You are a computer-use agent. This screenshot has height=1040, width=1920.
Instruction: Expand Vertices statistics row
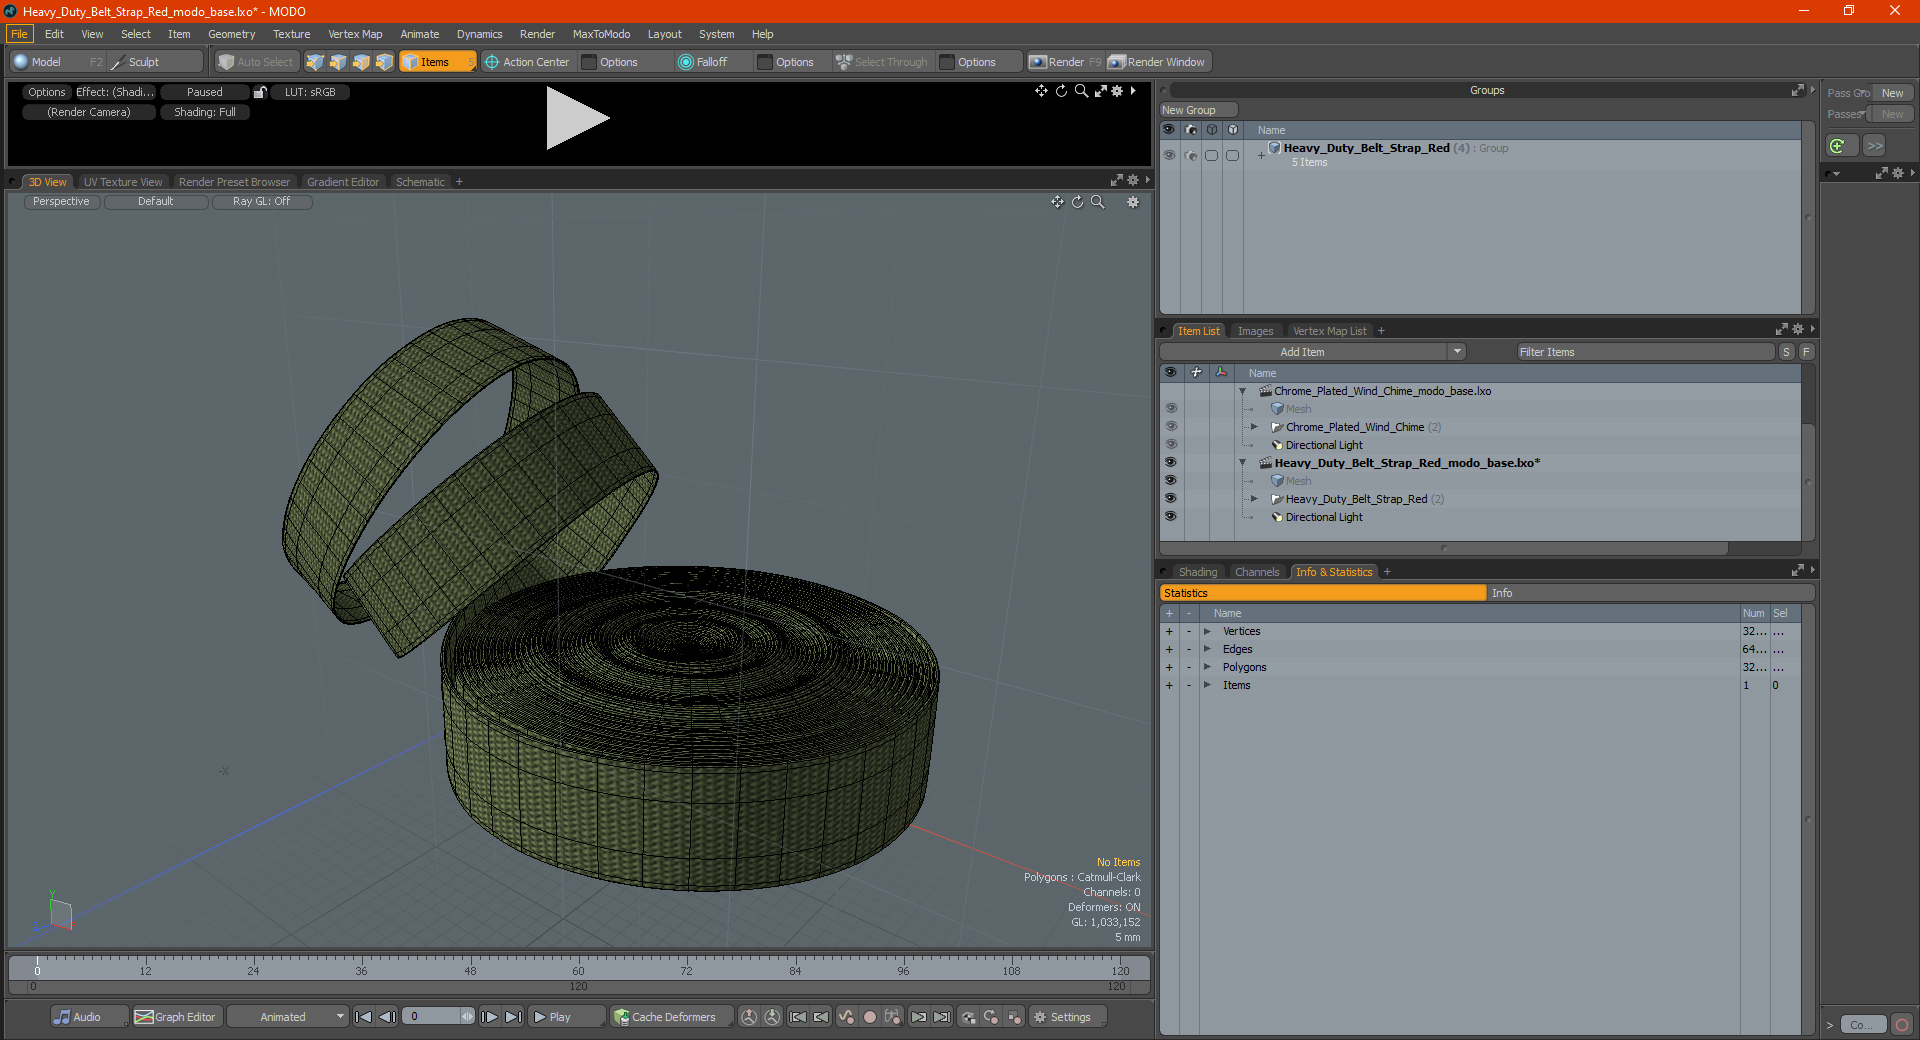(x=1207, y=632)
